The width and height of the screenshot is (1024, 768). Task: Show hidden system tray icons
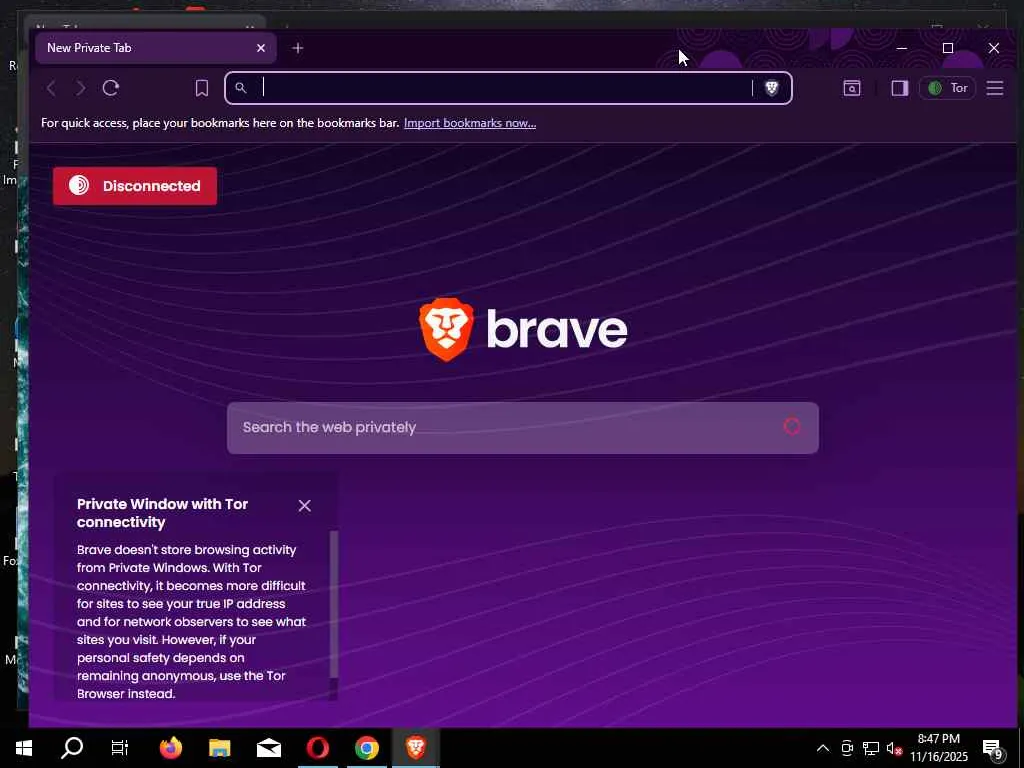823,748
